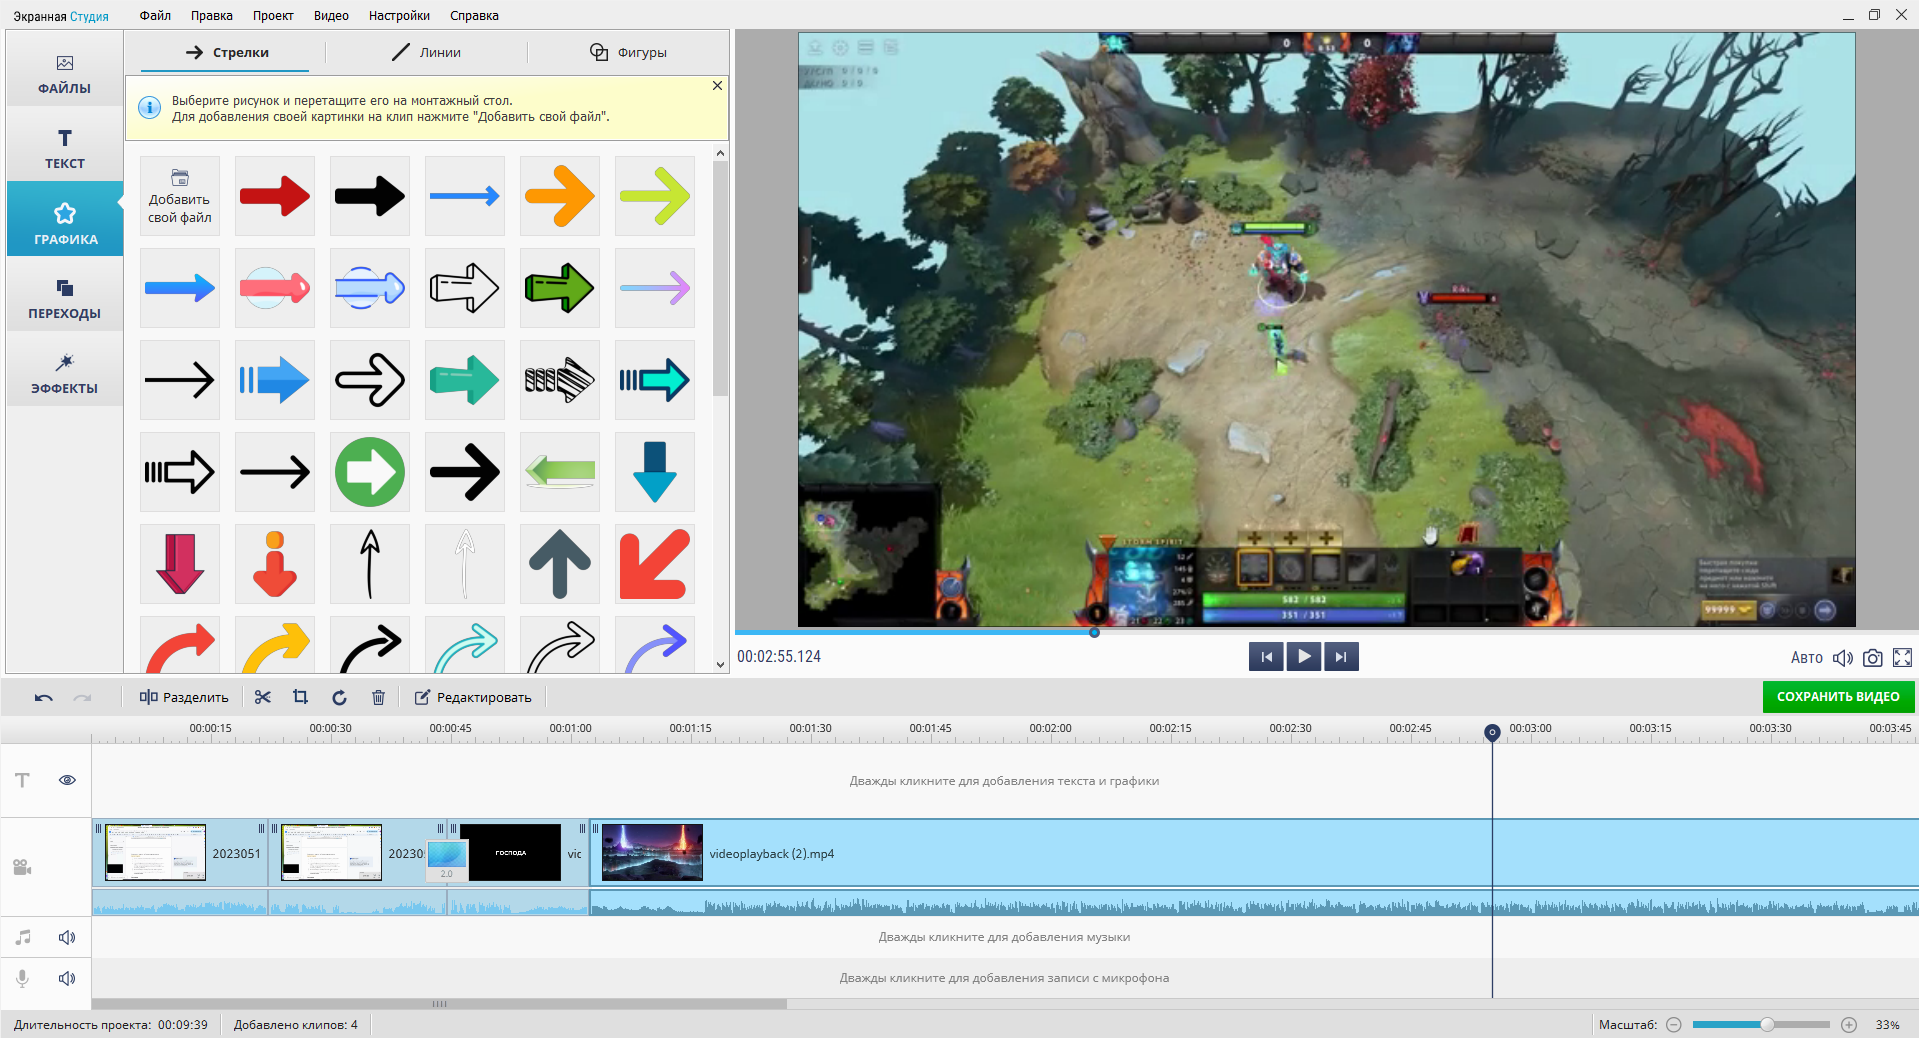1919x1038 pixels.
Task: Open the Справка menu
Action: (474, 15)
